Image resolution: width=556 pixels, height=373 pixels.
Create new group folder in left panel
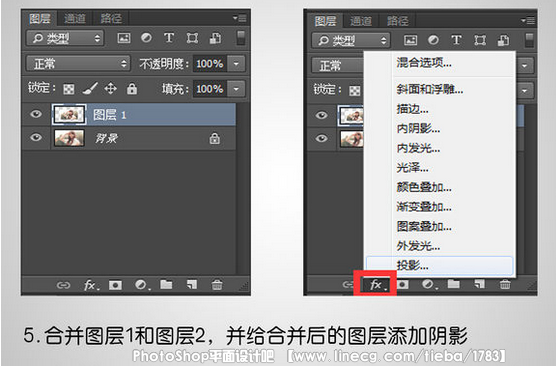click(x=166, y=284)
